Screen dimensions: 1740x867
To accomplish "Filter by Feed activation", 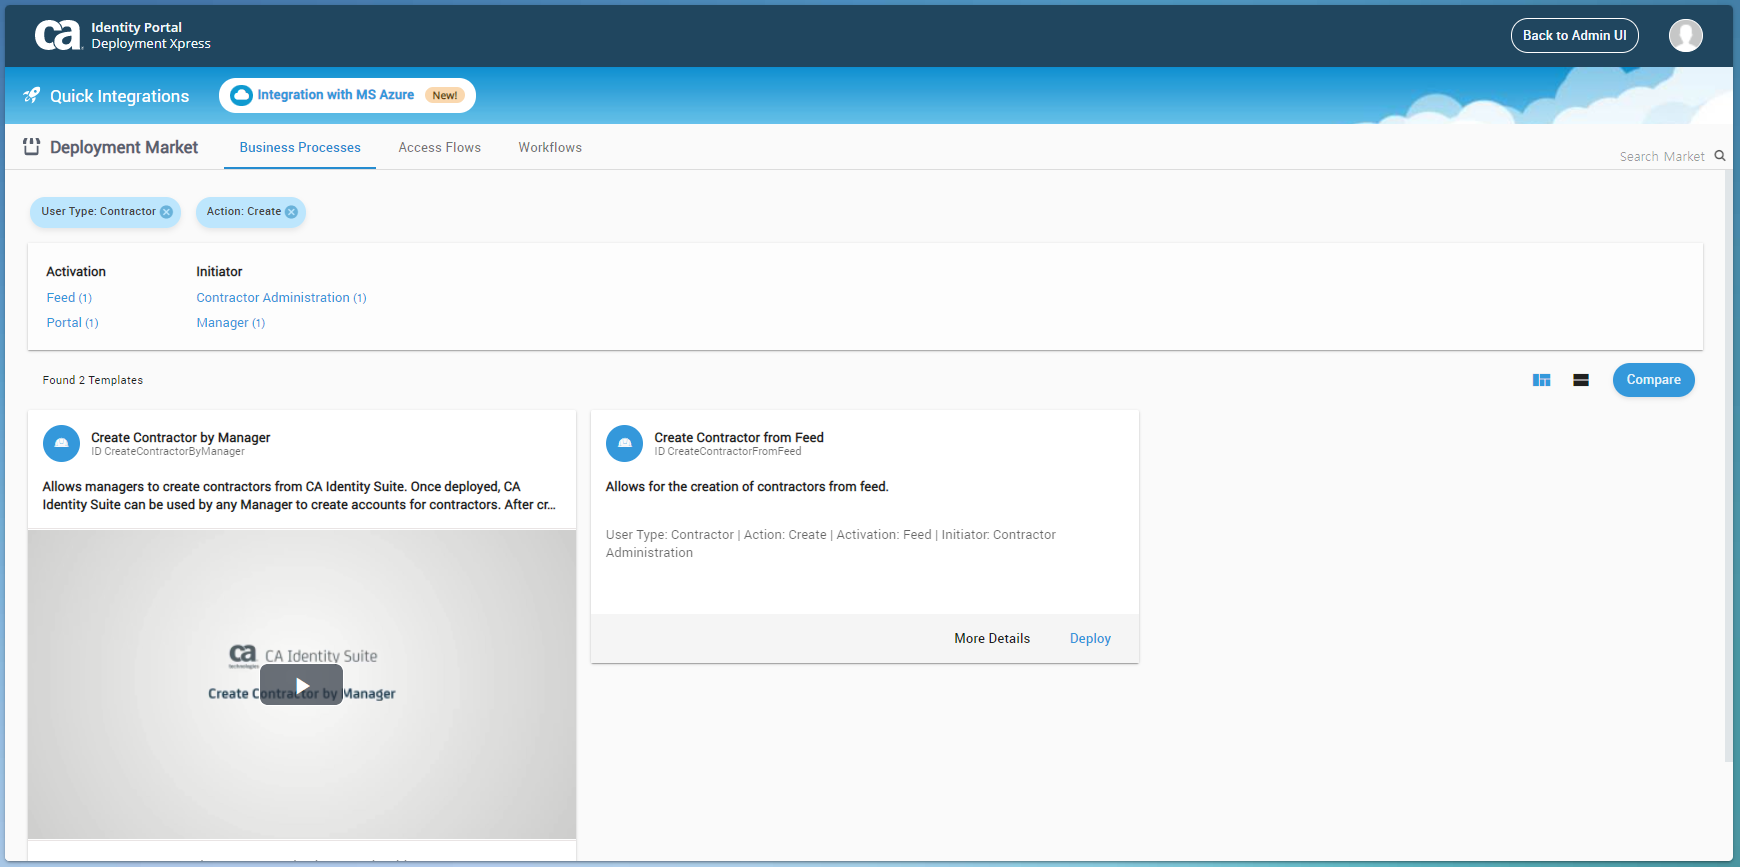I will tap(69, 298).
